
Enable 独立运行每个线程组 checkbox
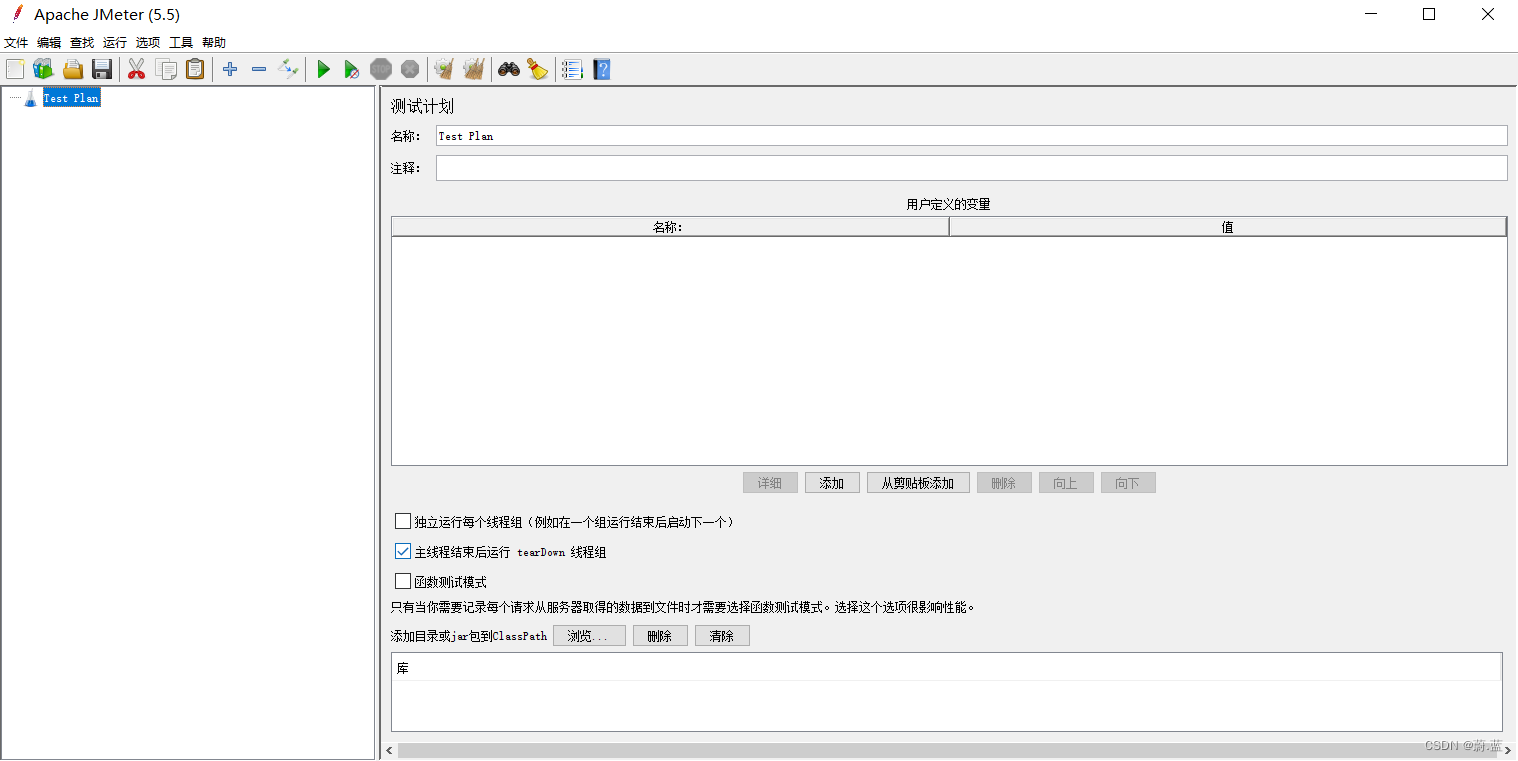(x=403, y=520)
